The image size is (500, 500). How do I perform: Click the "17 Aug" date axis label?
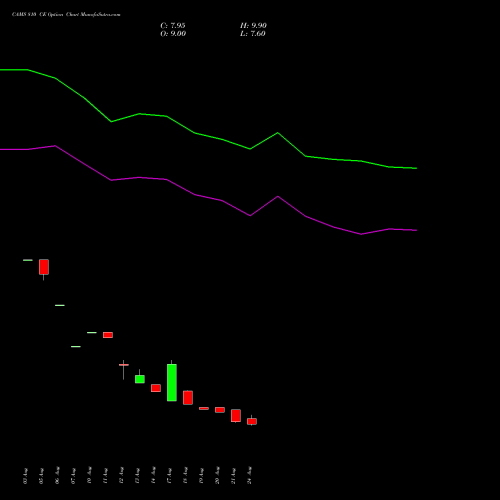169,476
